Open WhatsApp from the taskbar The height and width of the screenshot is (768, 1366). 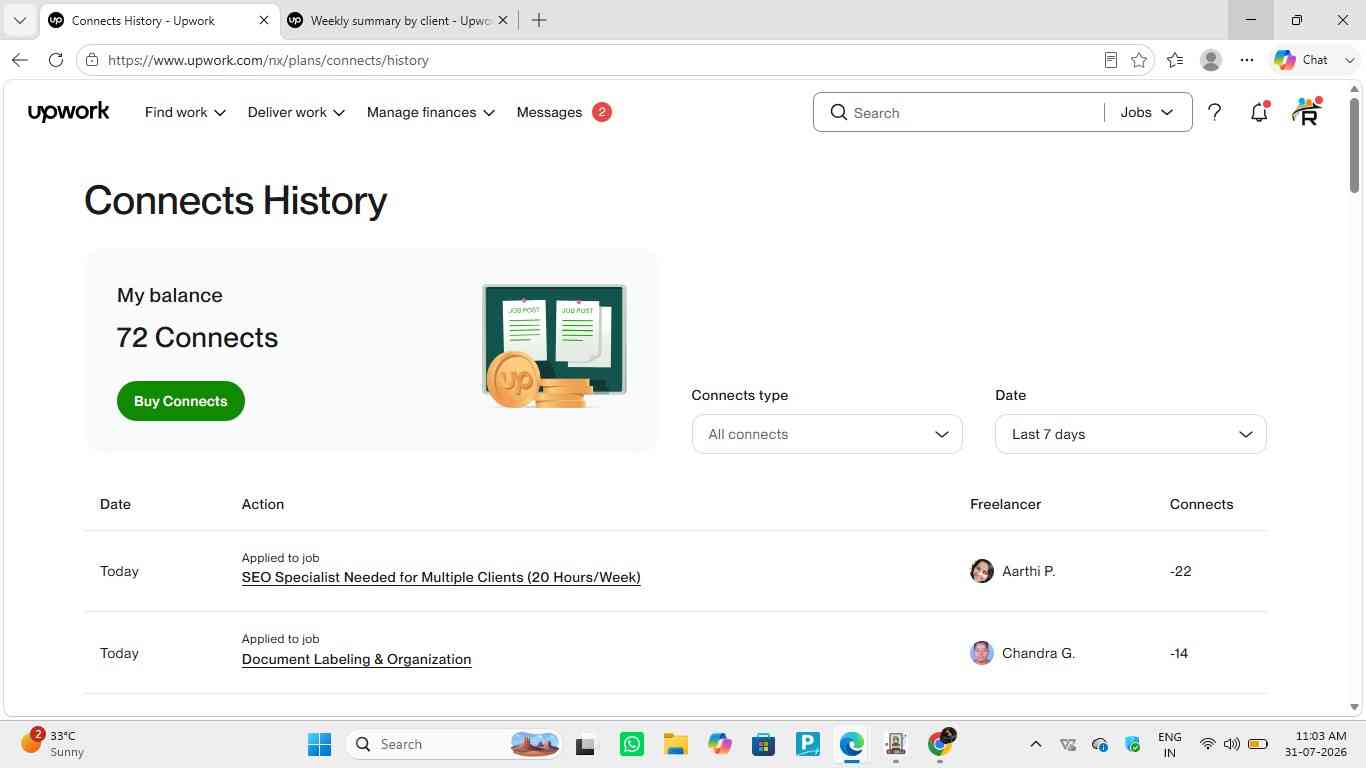[632, 744]
